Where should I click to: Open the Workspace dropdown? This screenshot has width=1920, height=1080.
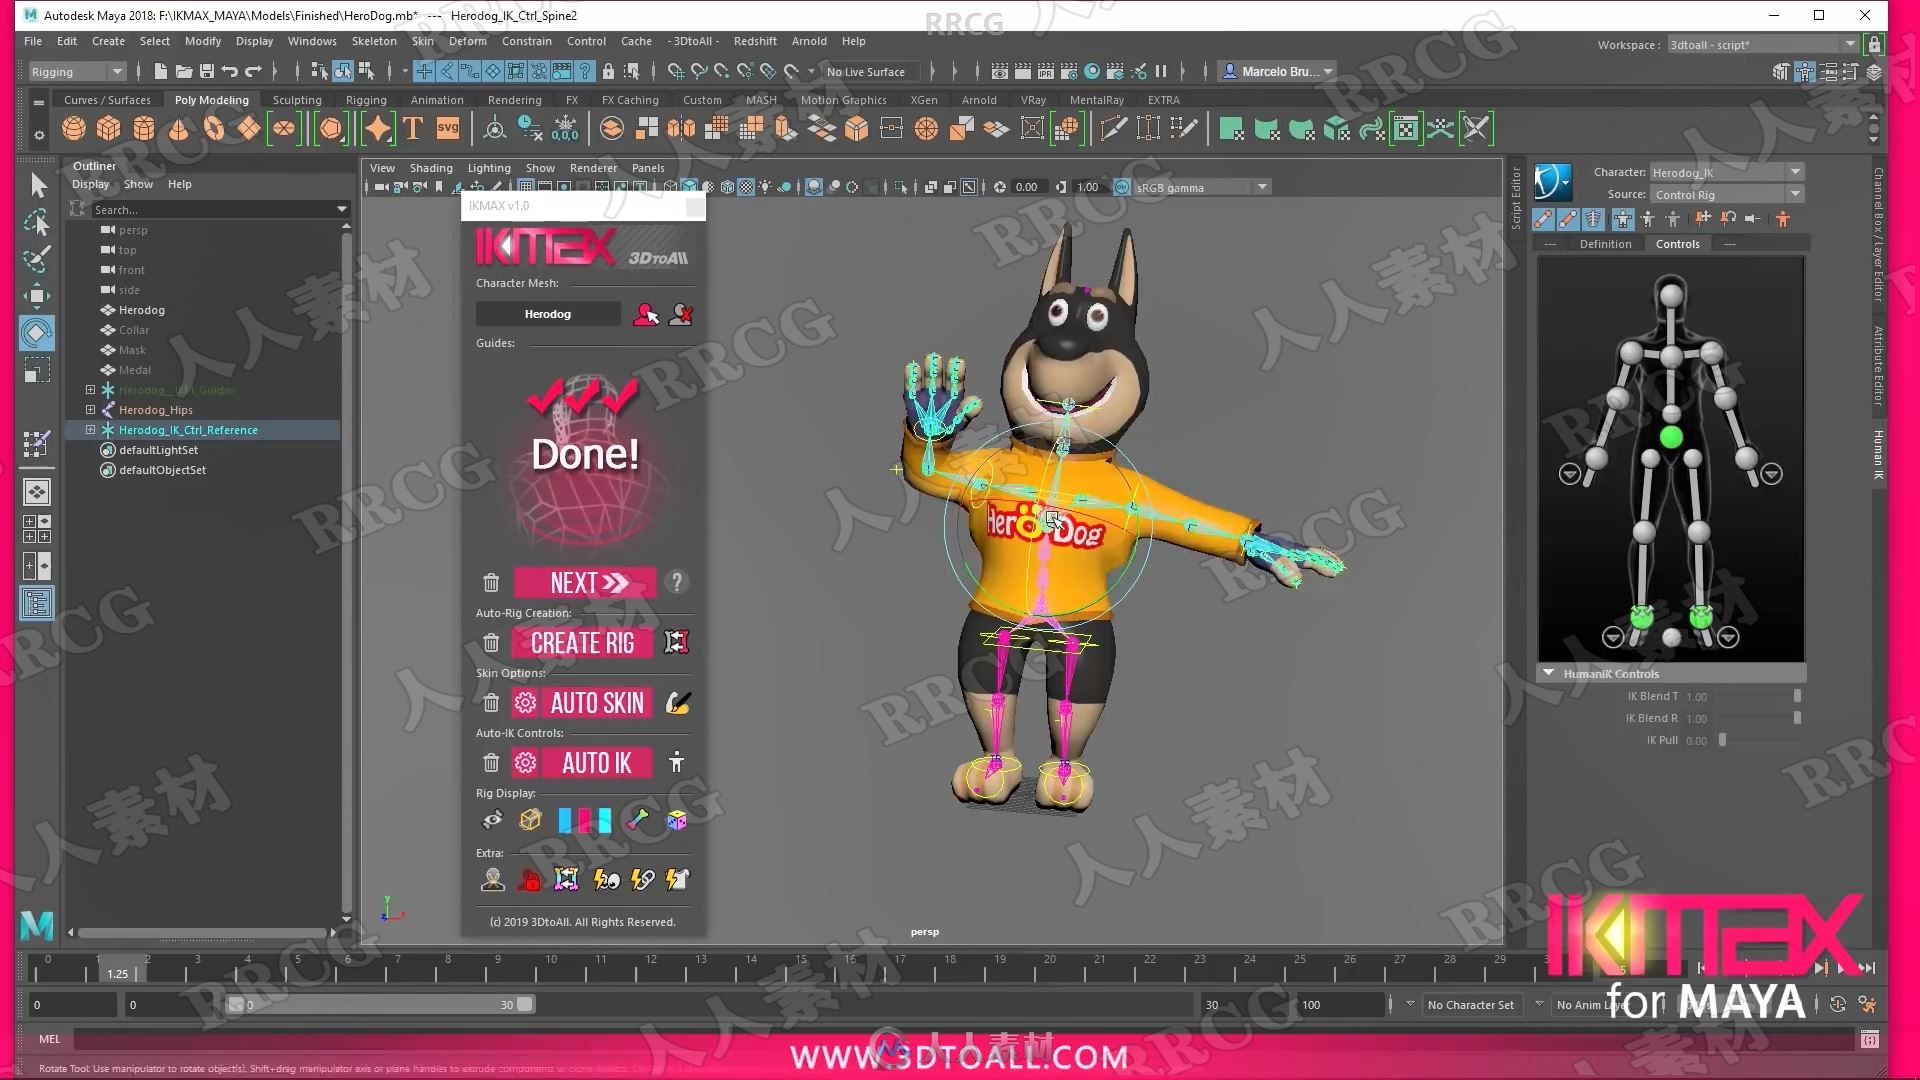[1762, 44]
